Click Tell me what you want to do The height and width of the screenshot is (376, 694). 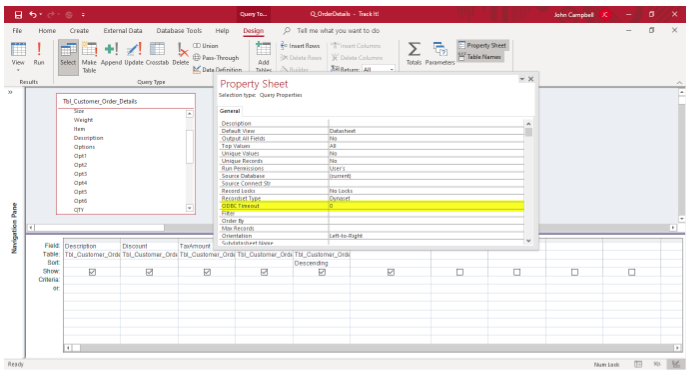coord(338,31)
